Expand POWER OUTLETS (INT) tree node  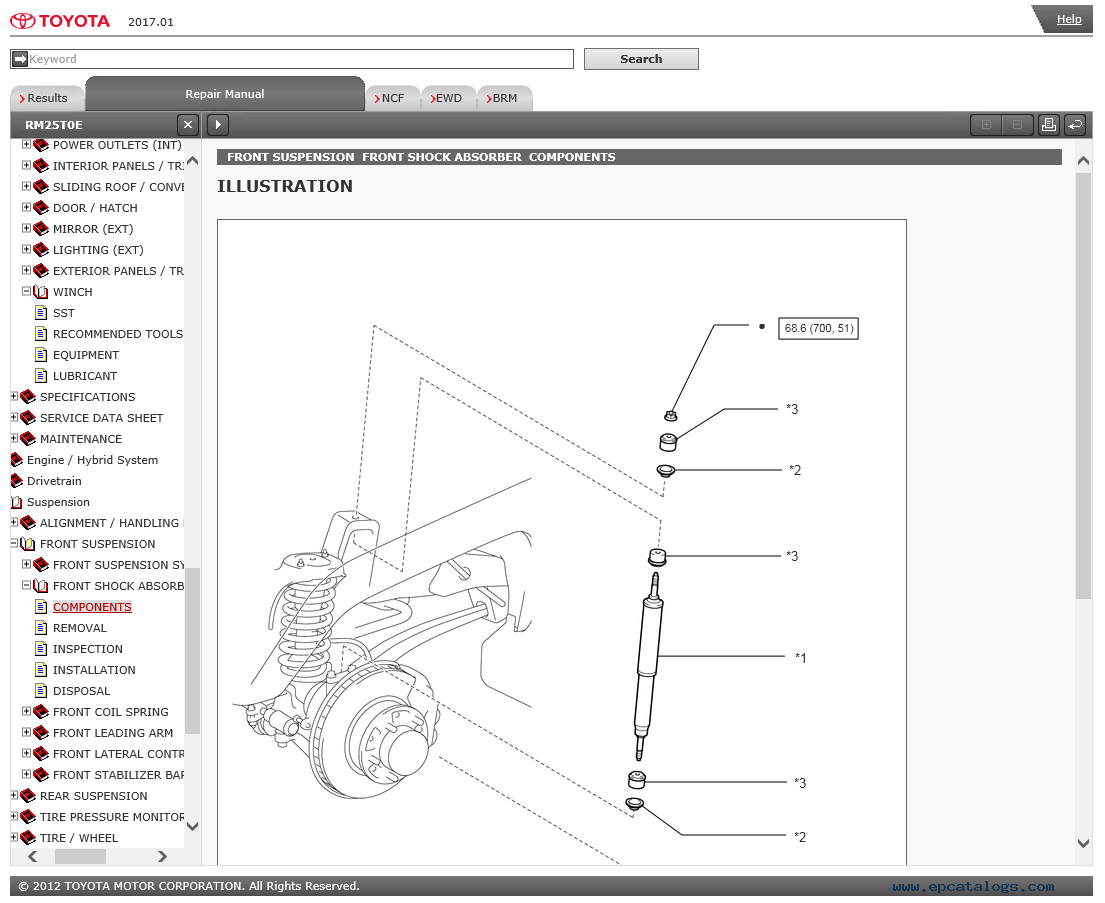coord(26,145)
